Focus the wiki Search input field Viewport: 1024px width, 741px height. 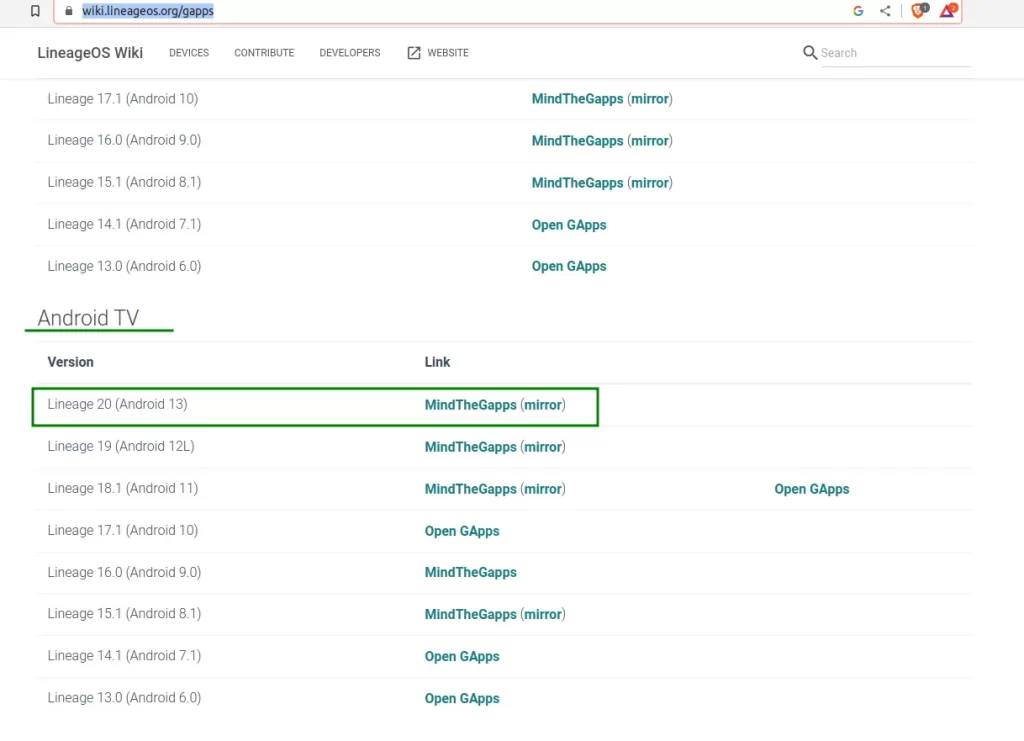click(895, 53)
